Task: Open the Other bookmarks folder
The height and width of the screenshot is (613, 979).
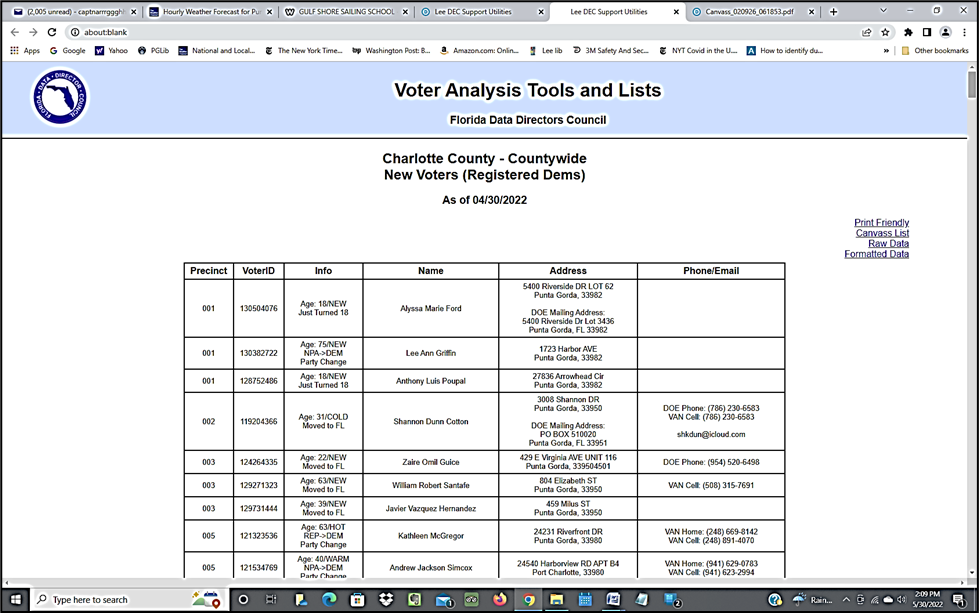Action: click(935, 51)
